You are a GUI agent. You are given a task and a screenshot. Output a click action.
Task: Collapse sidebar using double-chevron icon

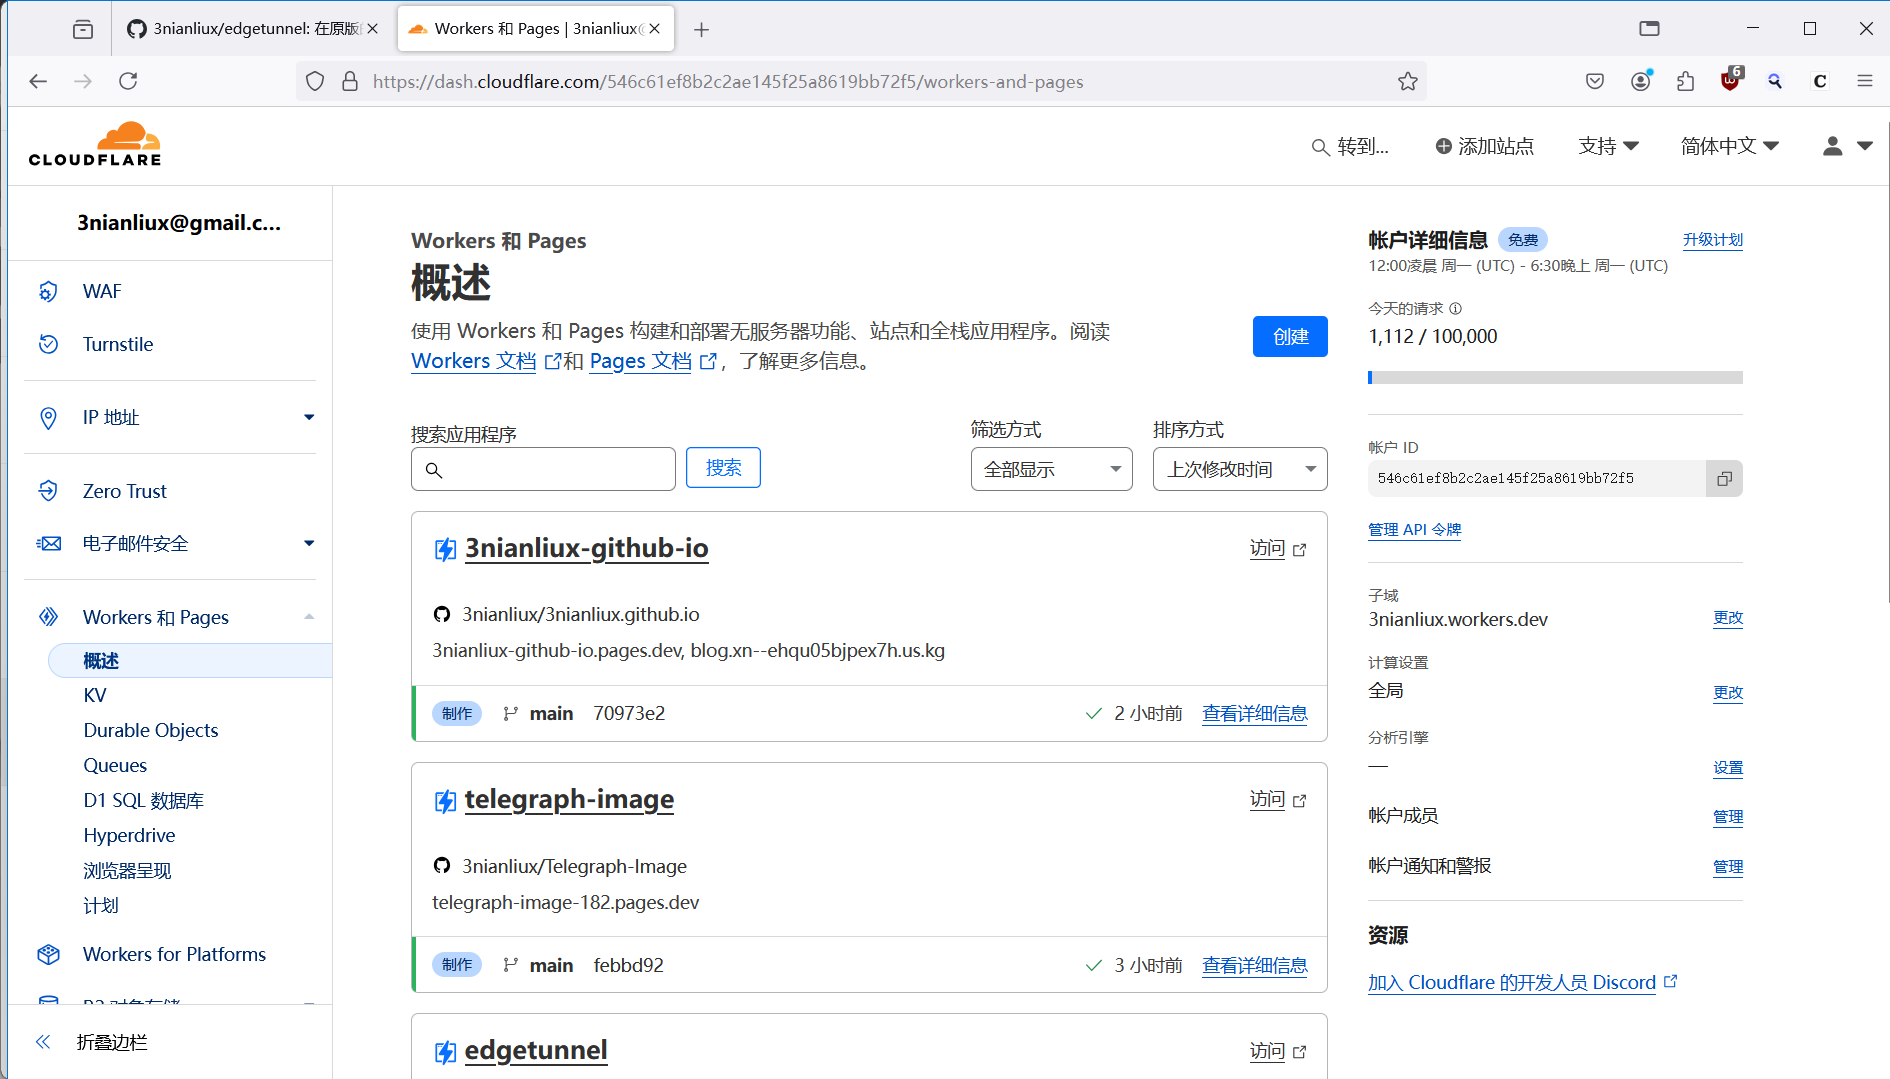point(43,1042)
